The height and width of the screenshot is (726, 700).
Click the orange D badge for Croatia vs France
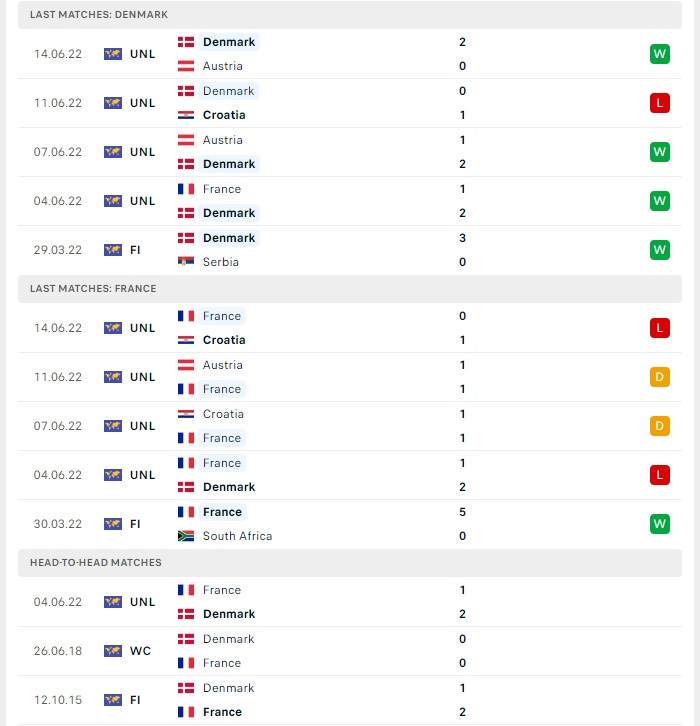(659, 426)
